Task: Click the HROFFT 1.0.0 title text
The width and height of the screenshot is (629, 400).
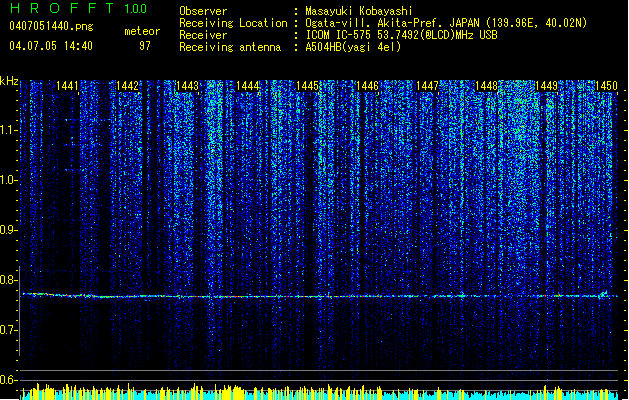Action: pyautogui.click(x=78, y=8)
